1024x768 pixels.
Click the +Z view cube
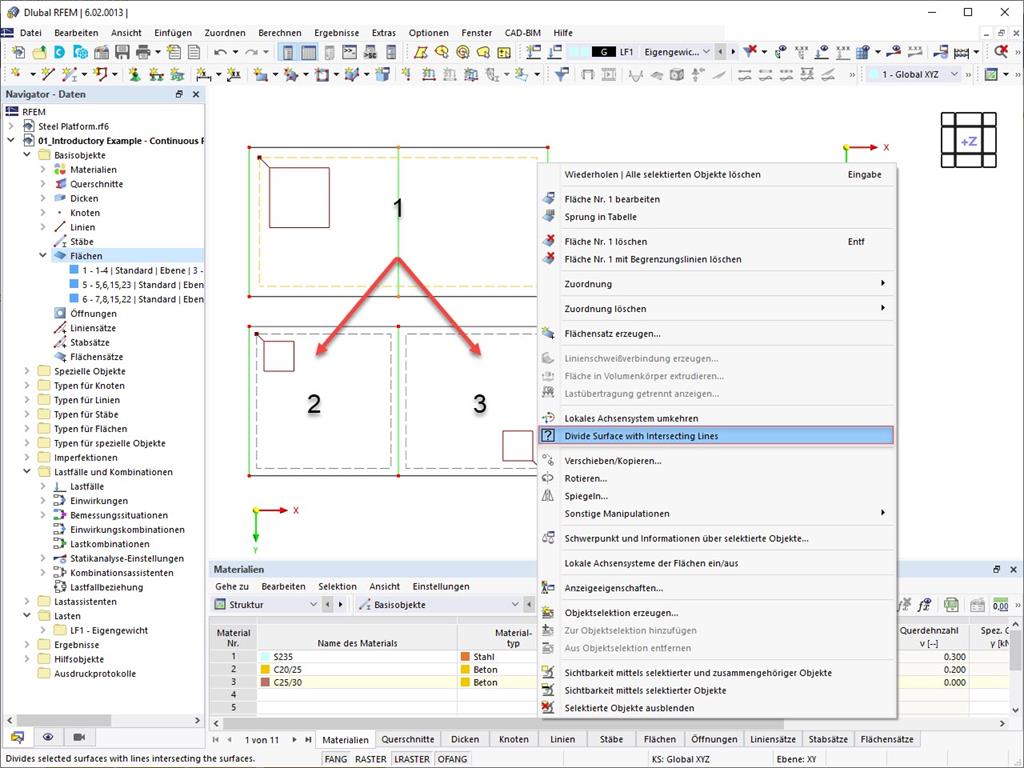(x=968, y=140)
